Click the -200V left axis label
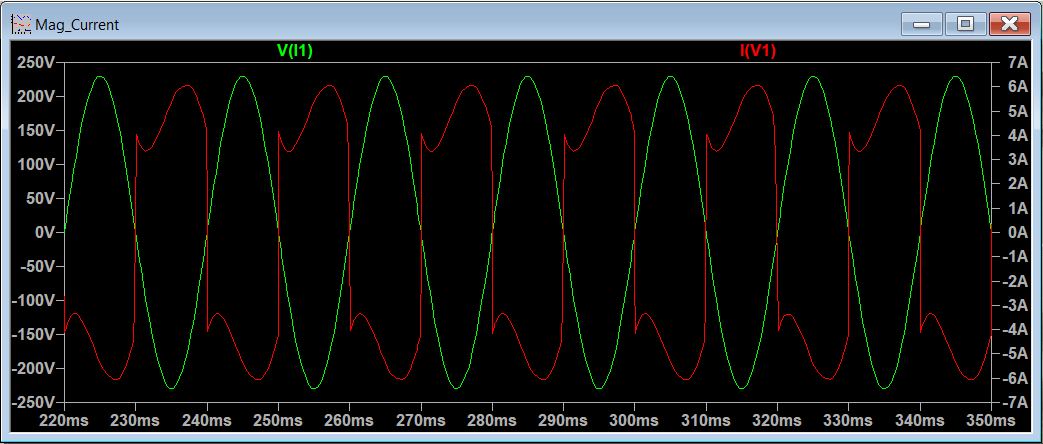1043x444 pixels. click(x=35, y=368)
